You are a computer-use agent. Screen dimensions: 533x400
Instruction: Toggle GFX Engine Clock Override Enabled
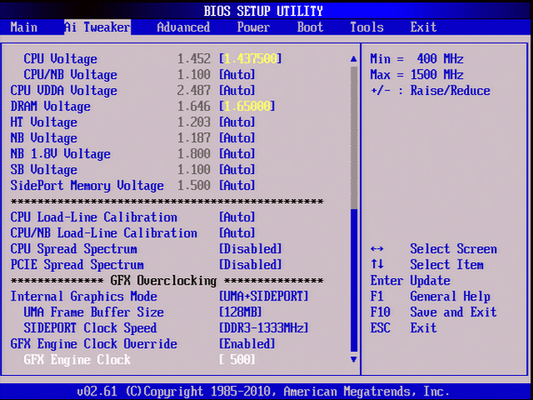(247, 344)
